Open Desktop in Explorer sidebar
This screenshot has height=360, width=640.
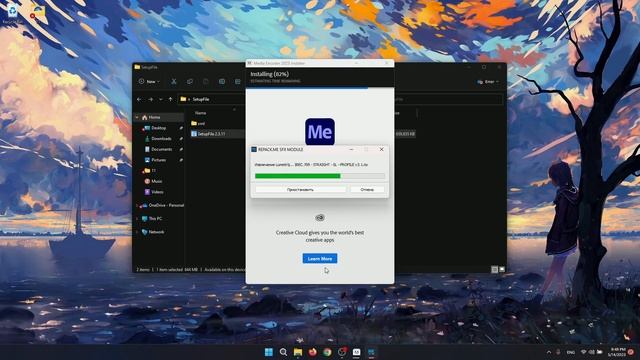click(159, 128)
